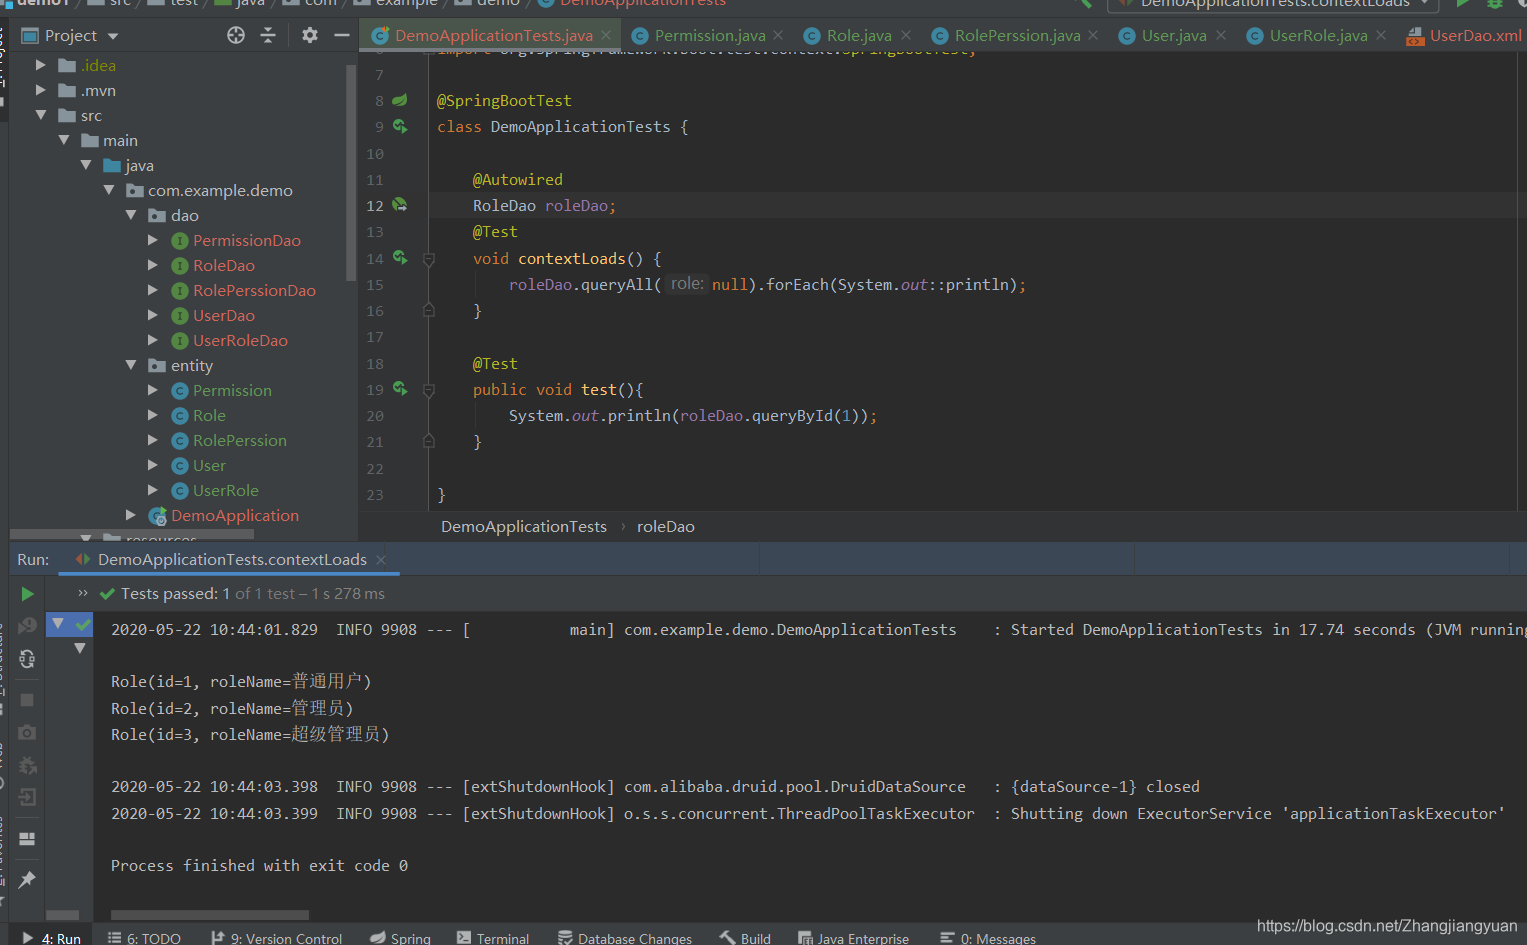Collapse the com.example.demo package

pos(109,190)
